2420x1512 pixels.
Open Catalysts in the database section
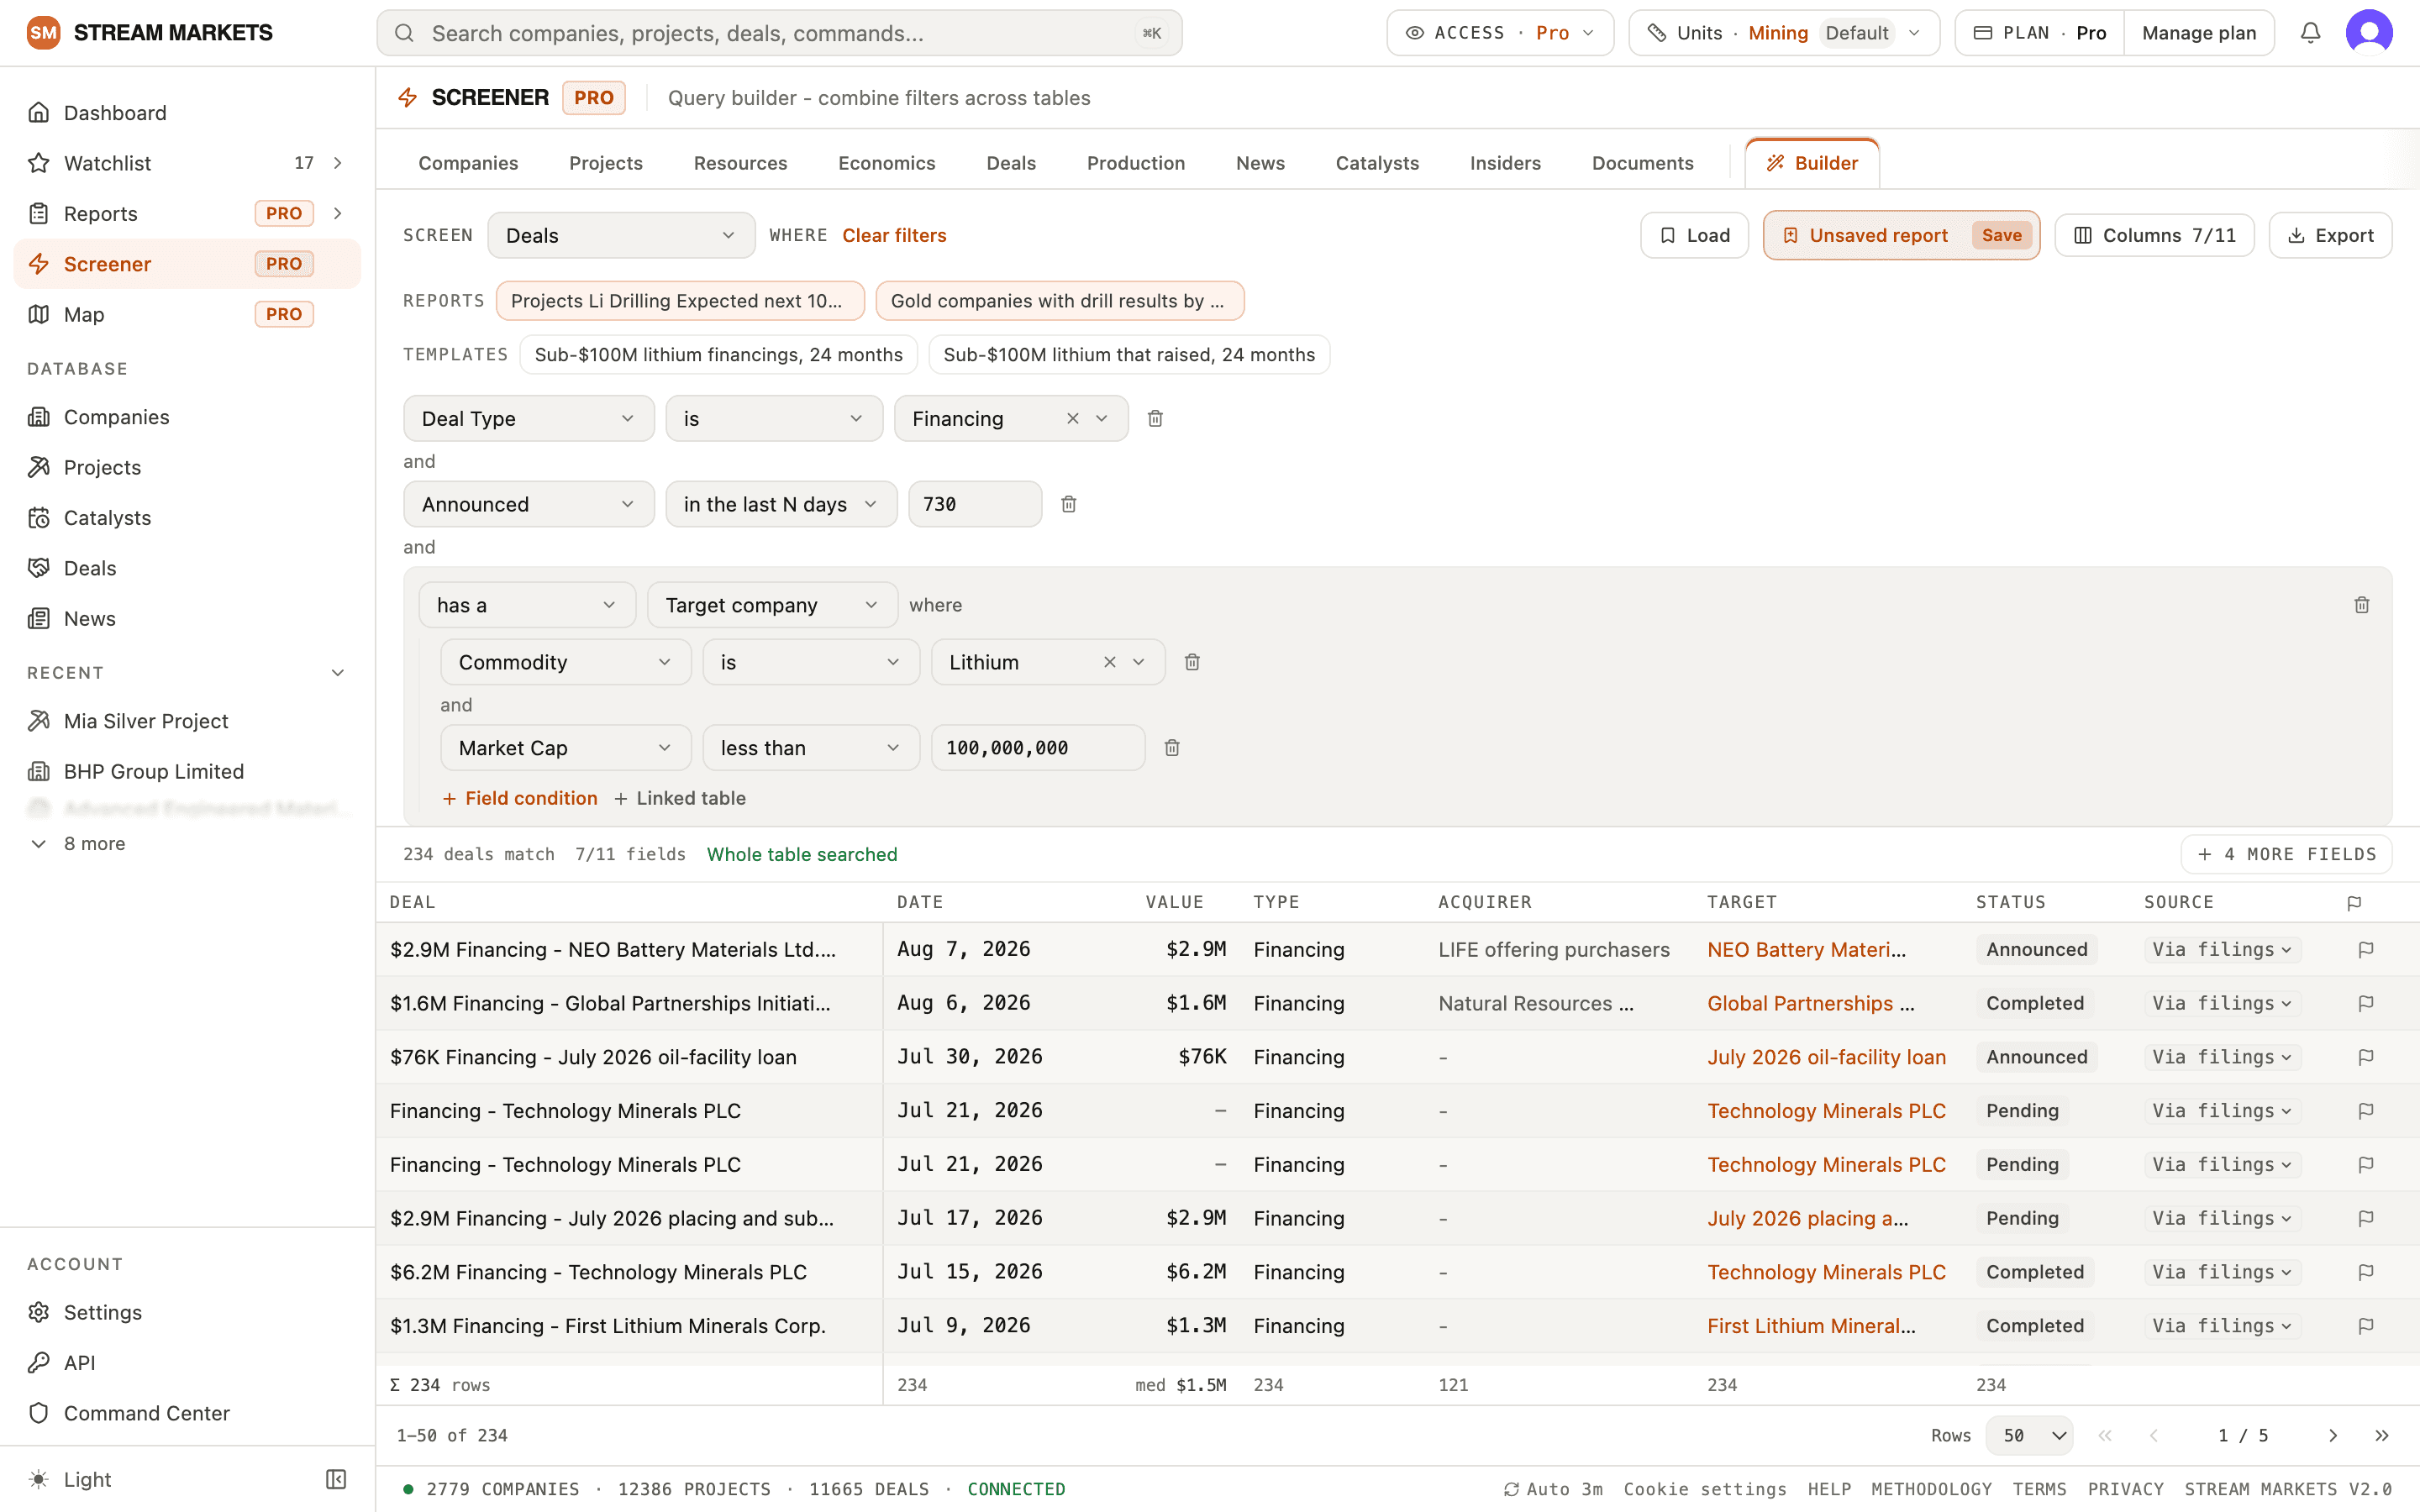tap(187, 518)
